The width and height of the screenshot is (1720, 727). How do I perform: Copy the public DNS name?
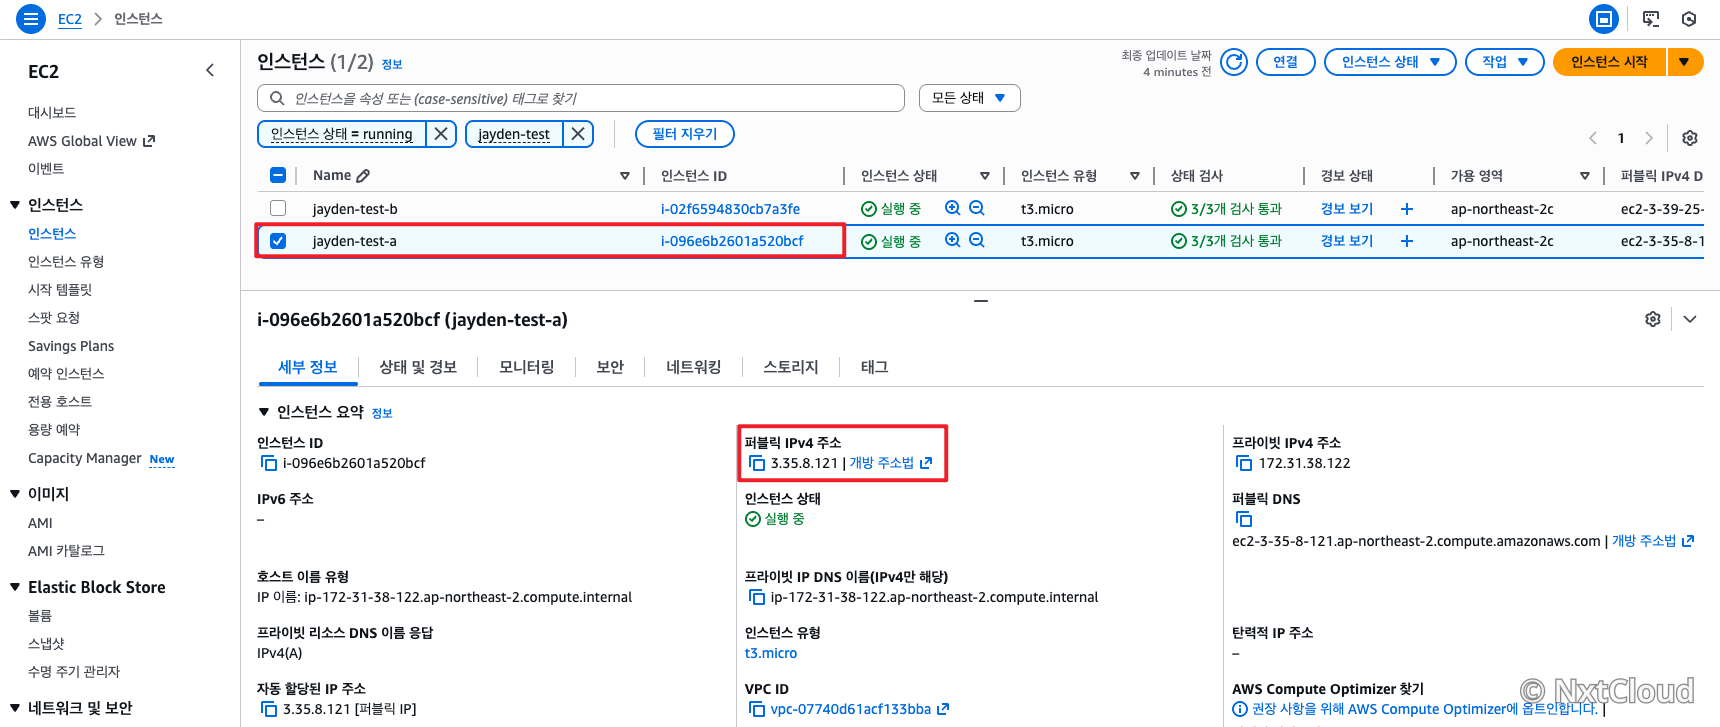pos(1244,519)
